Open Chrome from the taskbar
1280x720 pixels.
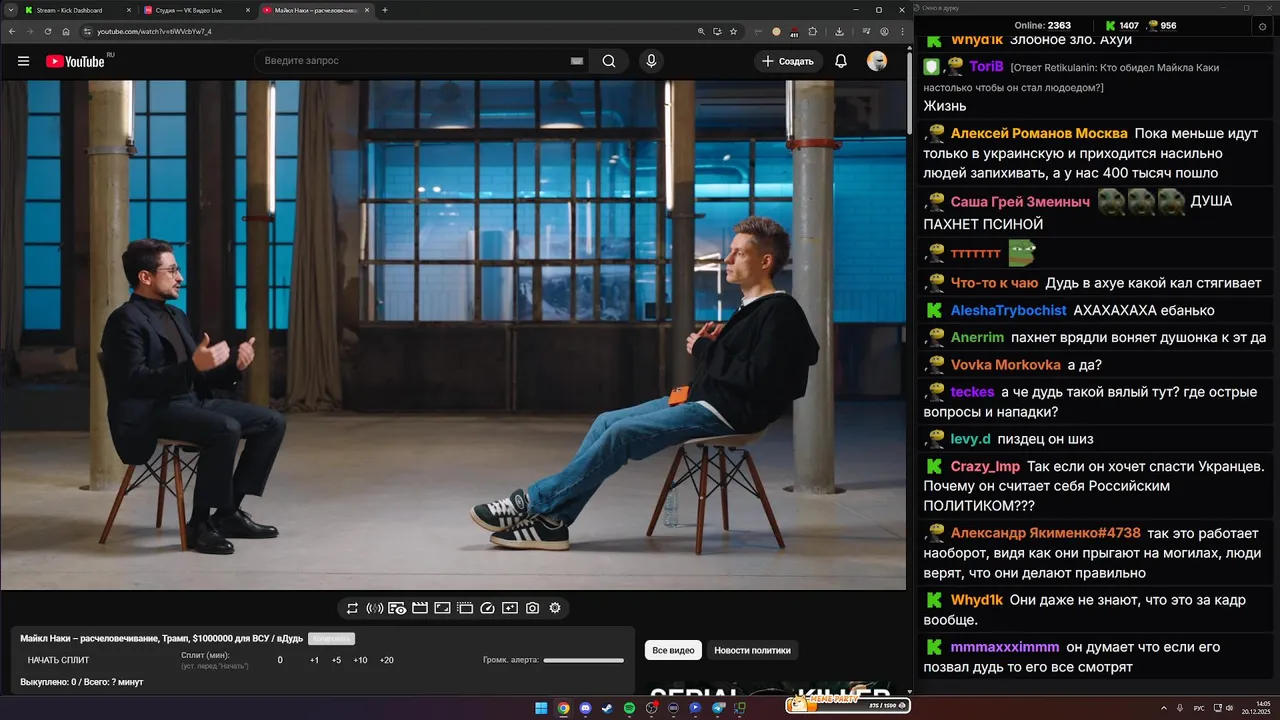coord(563,708)
